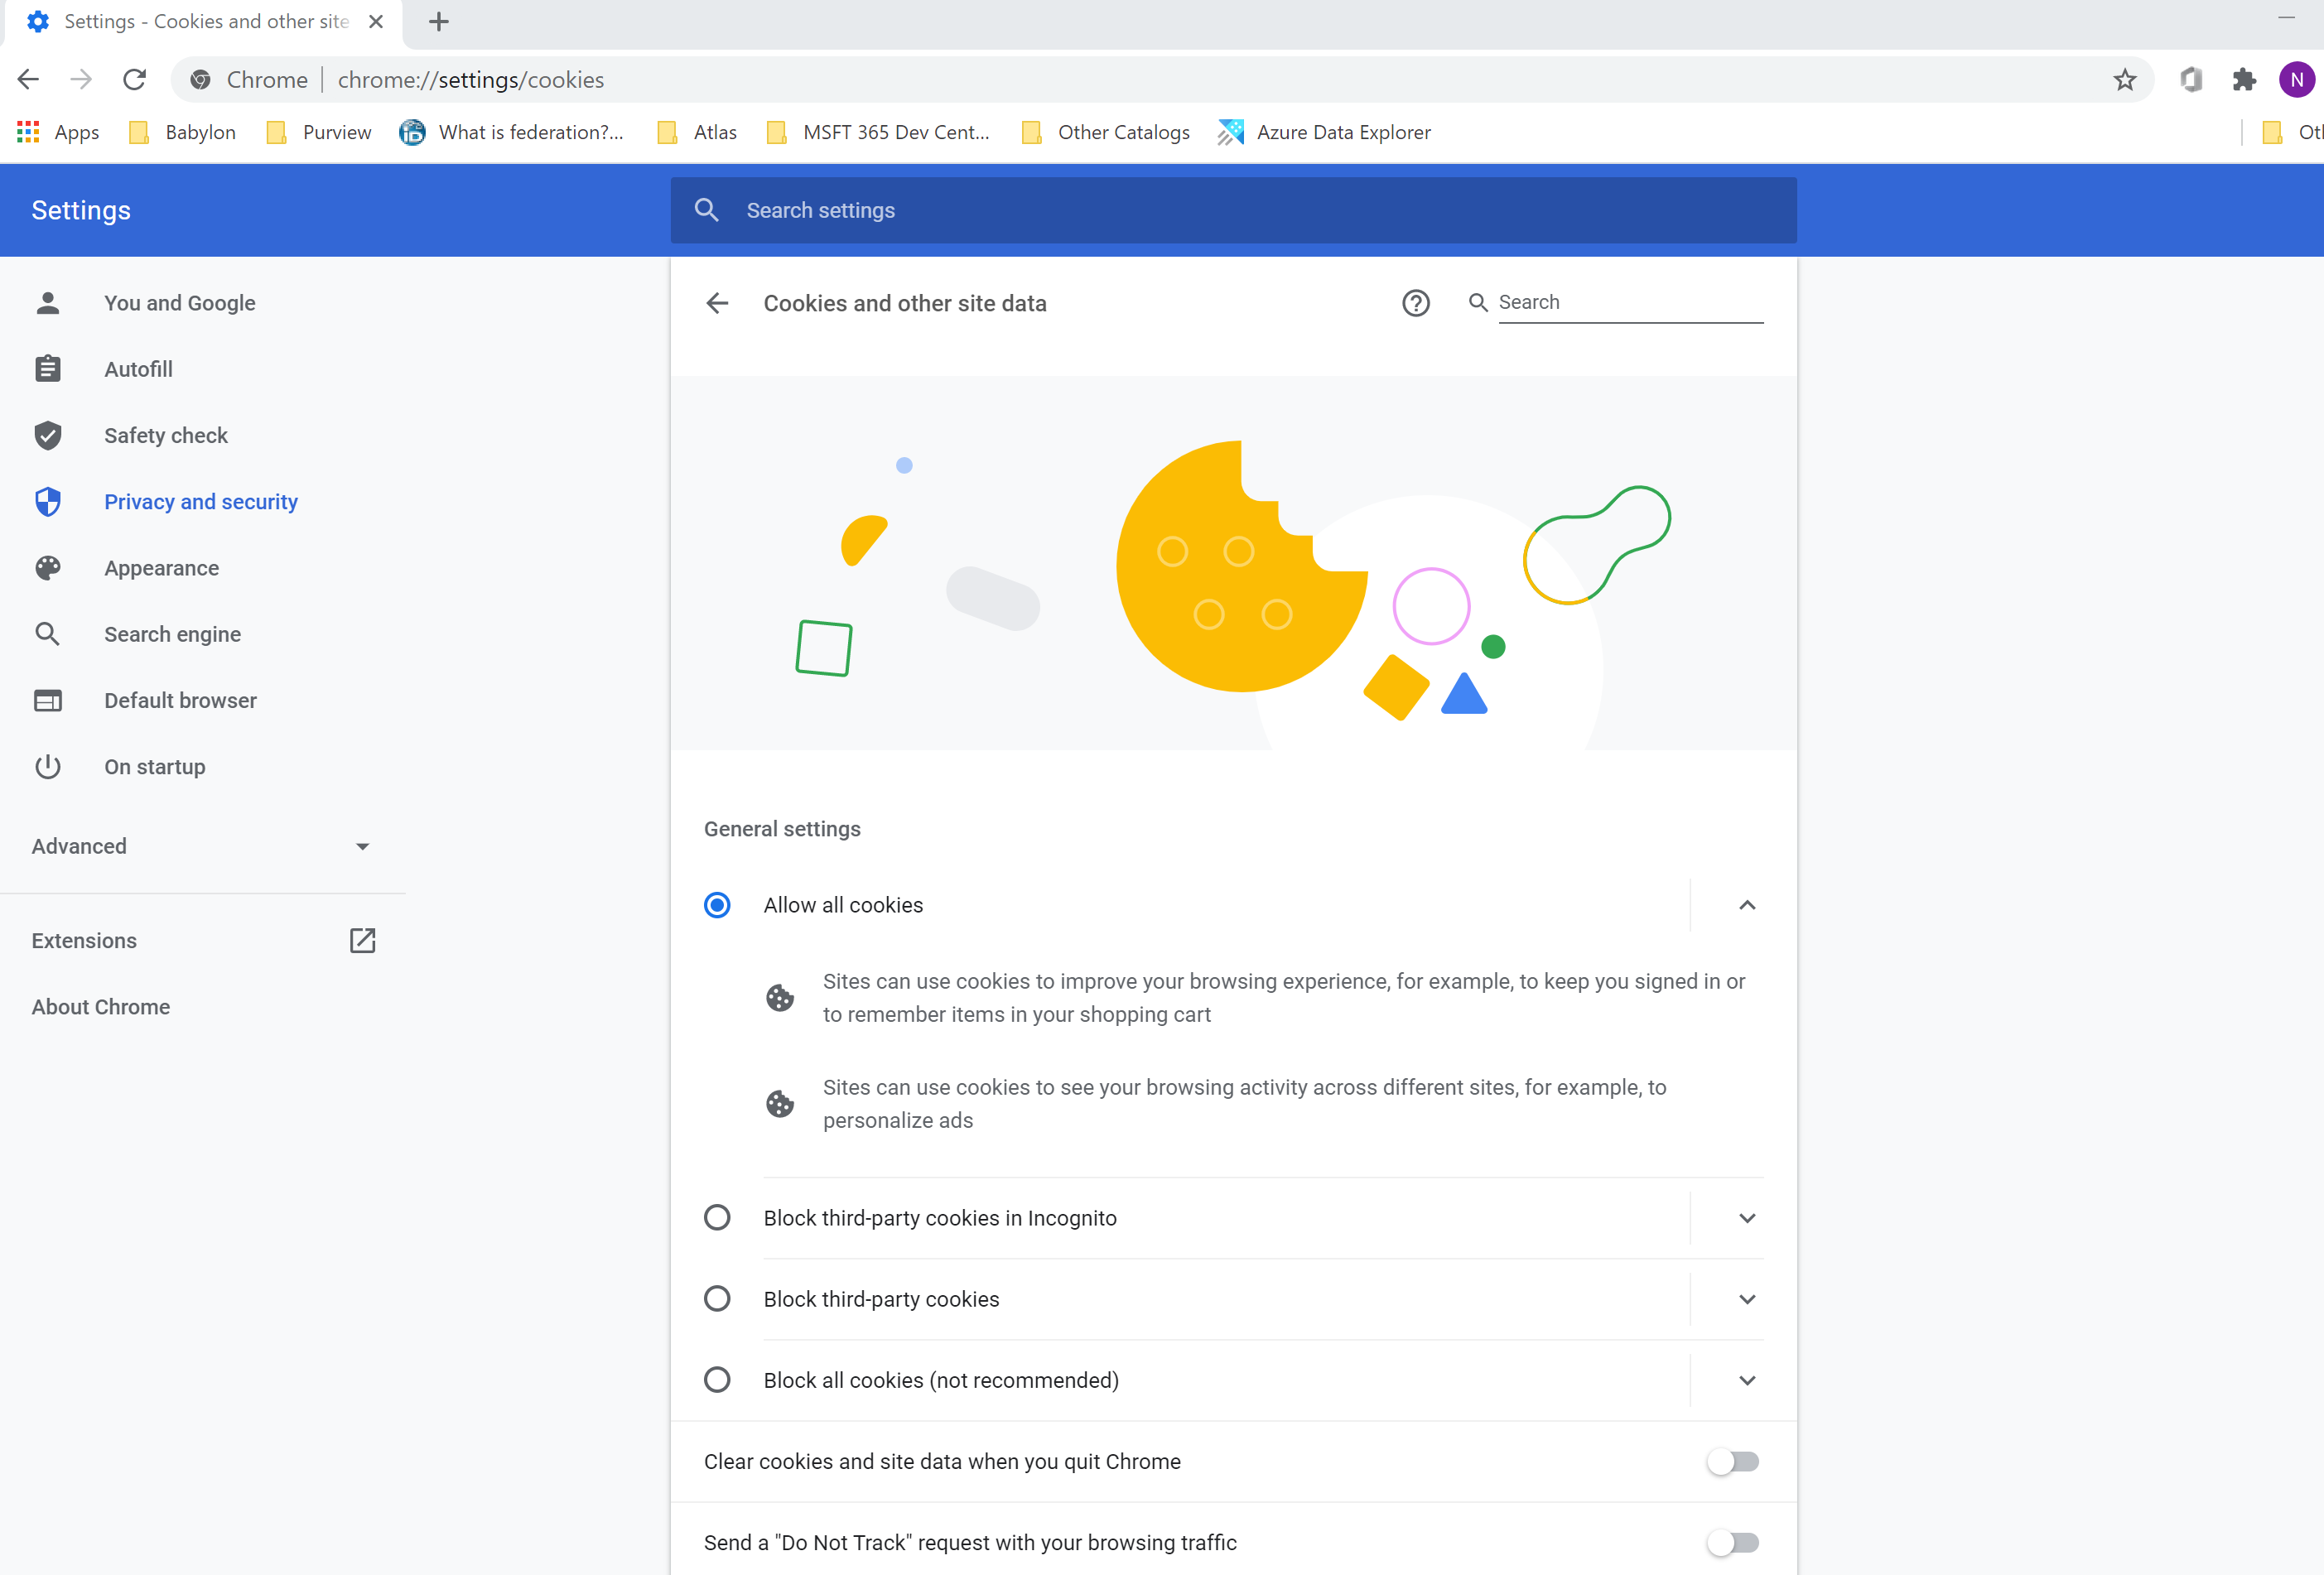Enable clear cookies when you quit Chrome
2324x1575 pixels.
point(1732,1461)
